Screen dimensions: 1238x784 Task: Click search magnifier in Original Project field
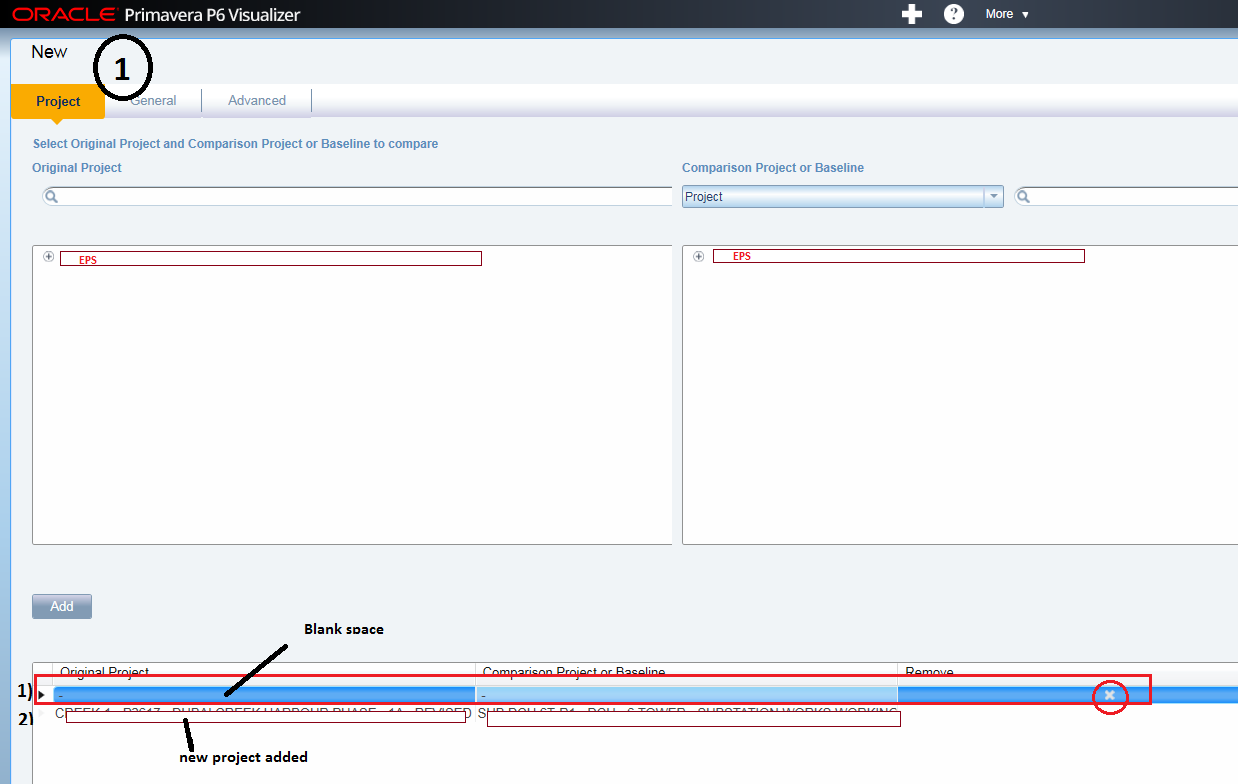tap(52, 197)
